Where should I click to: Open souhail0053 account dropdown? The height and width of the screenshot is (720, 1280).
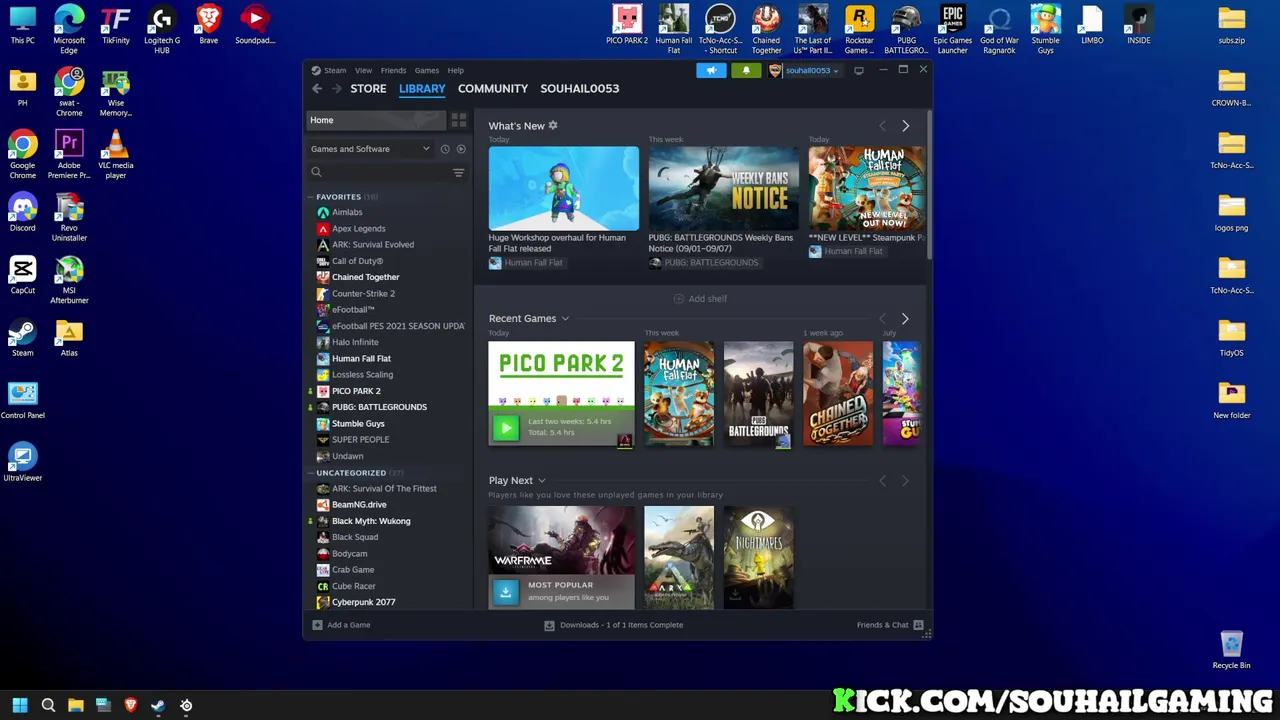pyautogui.click(x=804, y=70)
